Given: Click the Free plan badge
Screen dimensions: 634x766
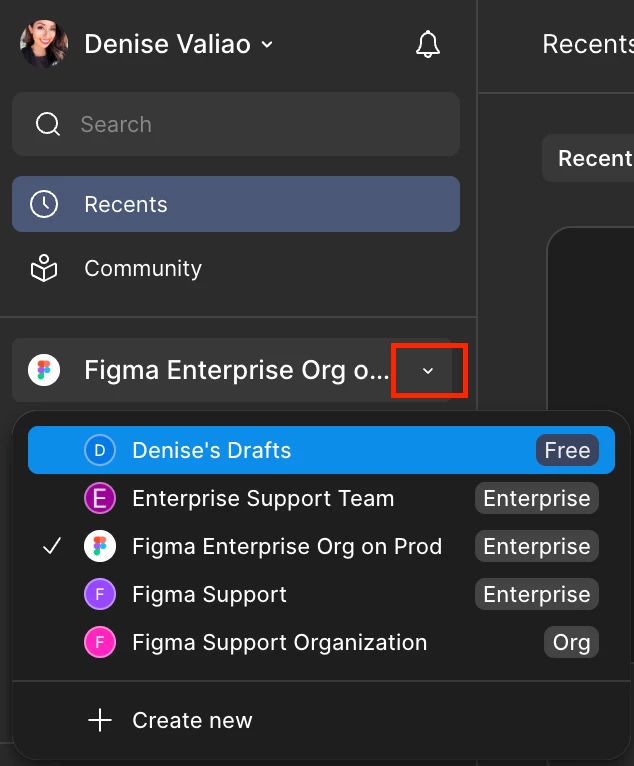Looking at the screenshot, I should click(567, 450).
